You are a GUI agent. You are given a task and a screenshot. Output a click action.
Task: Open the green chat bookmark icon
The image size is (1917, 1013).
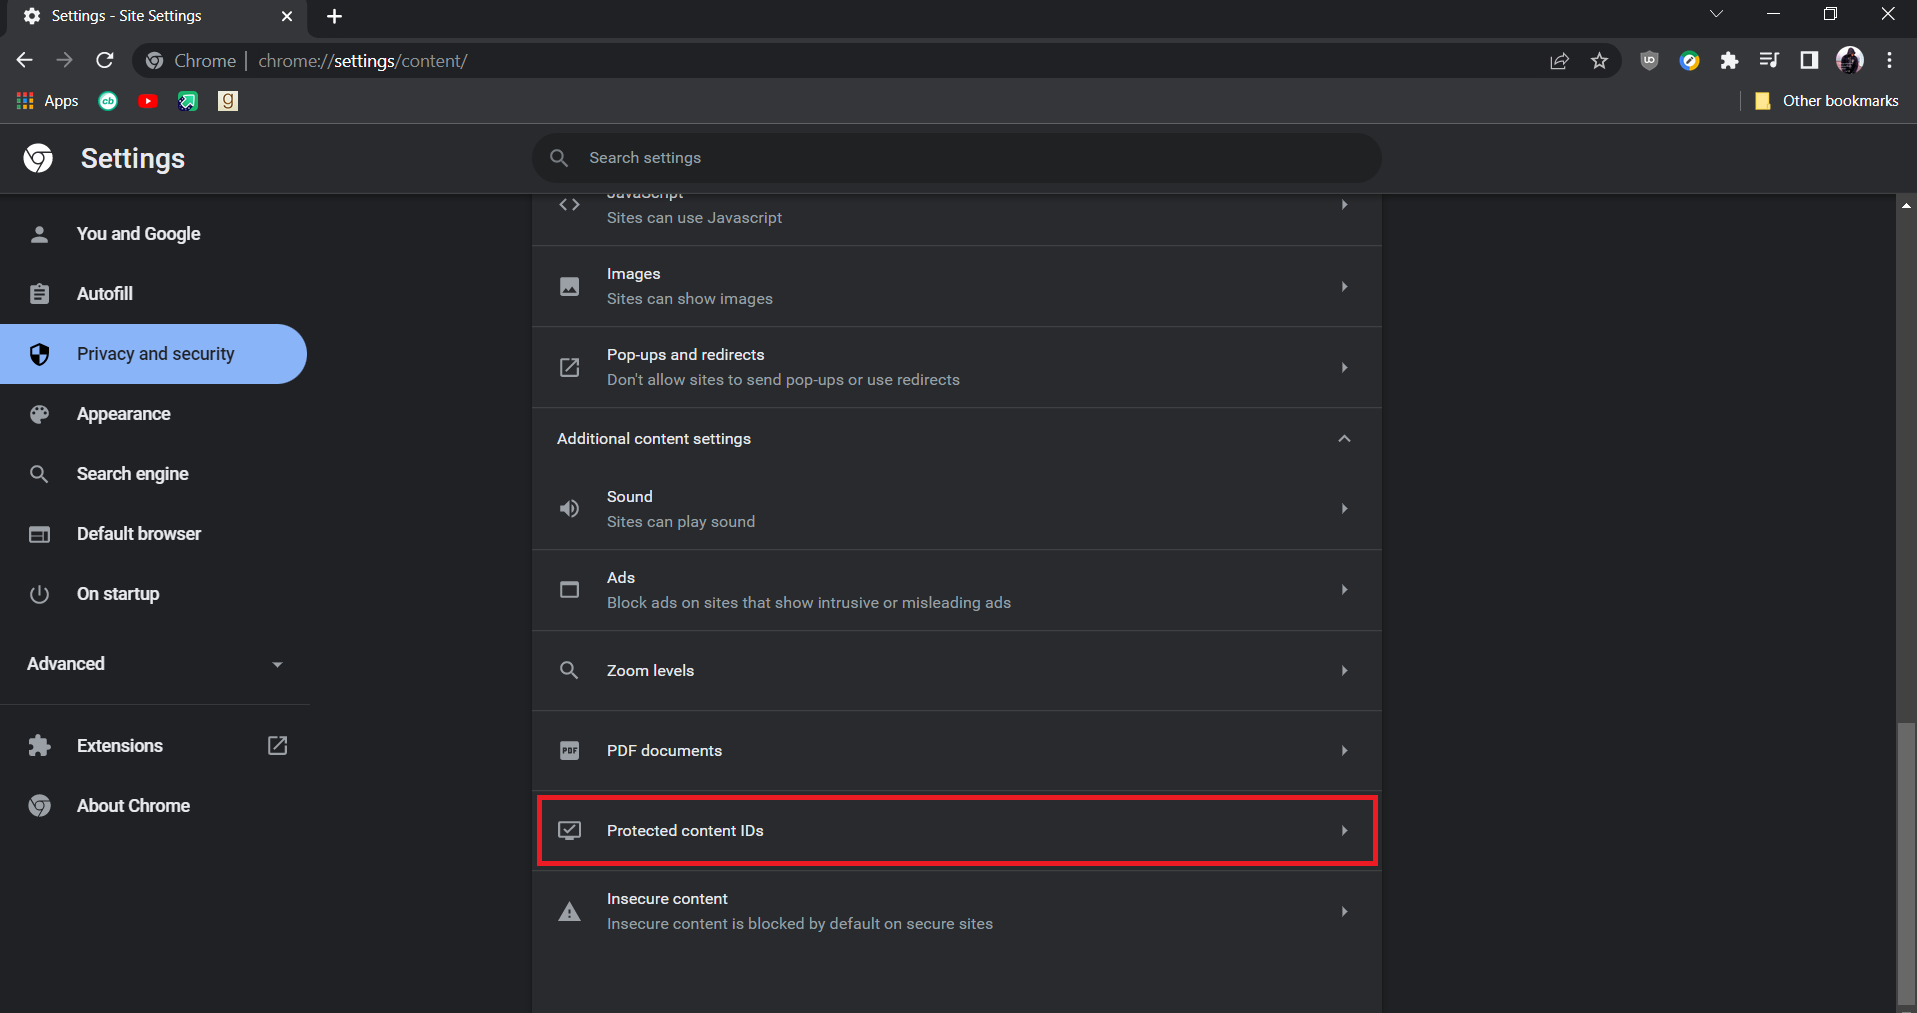188,101
